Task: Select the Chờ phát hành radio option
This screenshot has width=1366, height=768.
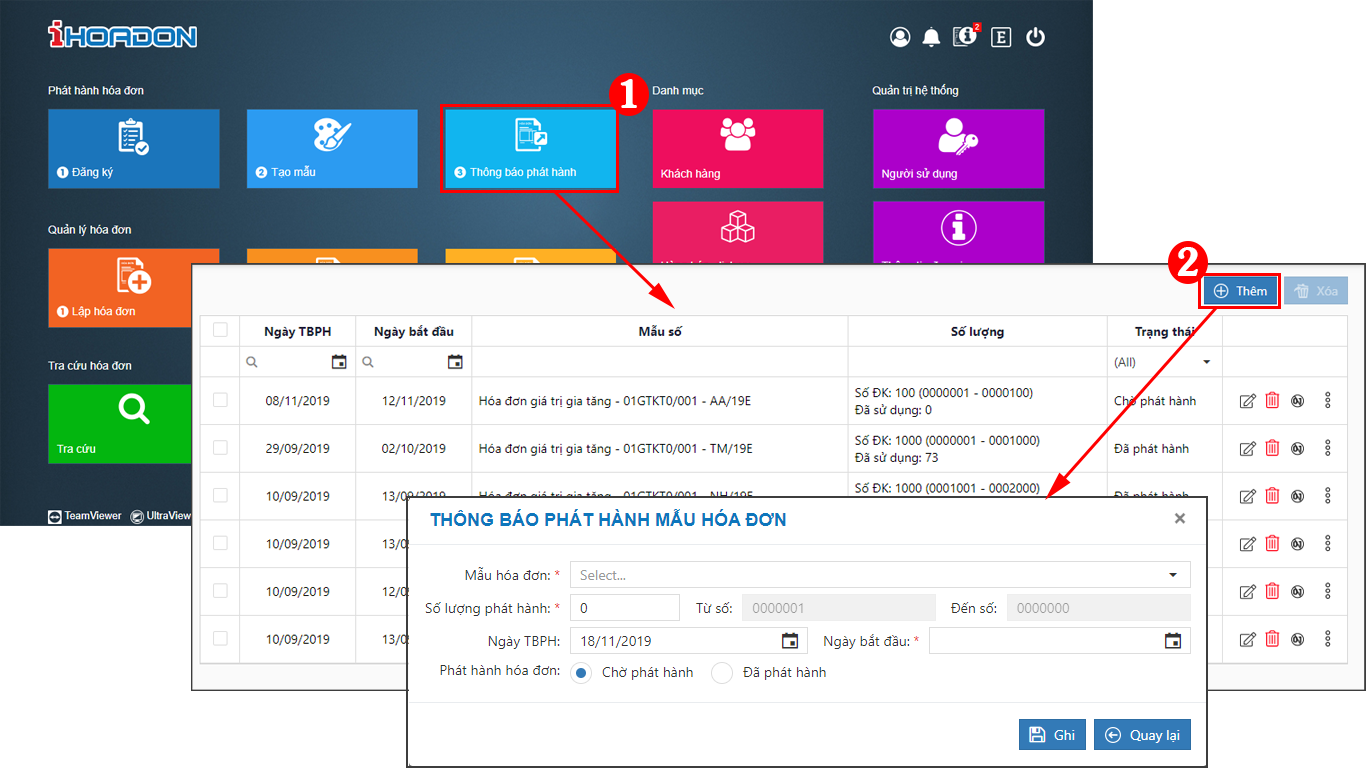Action: click(x=581, y=673)
